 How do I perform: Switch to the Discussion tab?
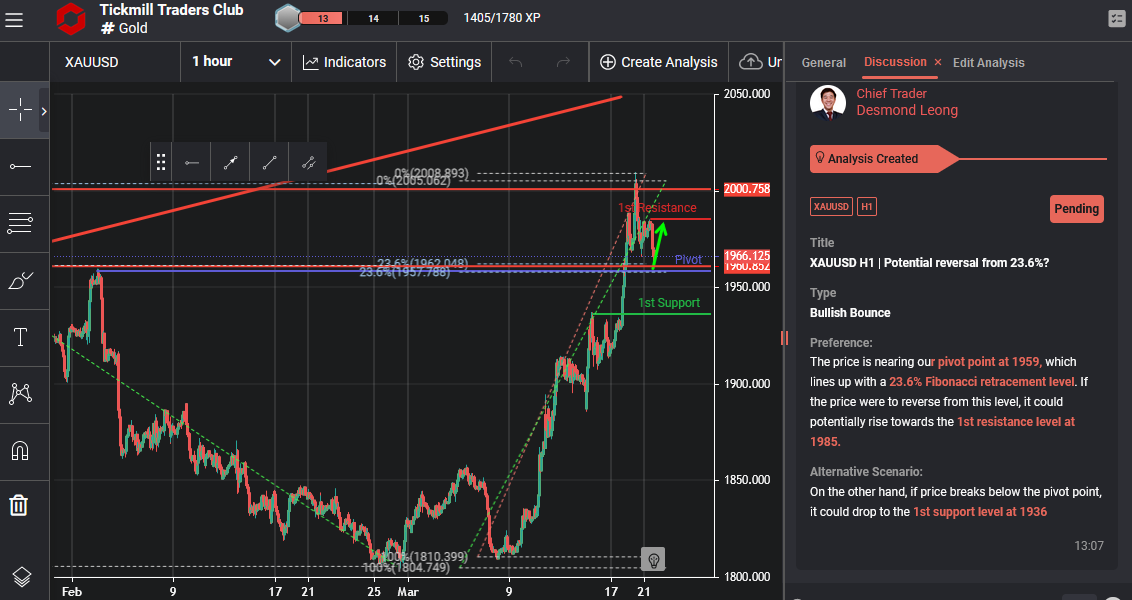895,62
